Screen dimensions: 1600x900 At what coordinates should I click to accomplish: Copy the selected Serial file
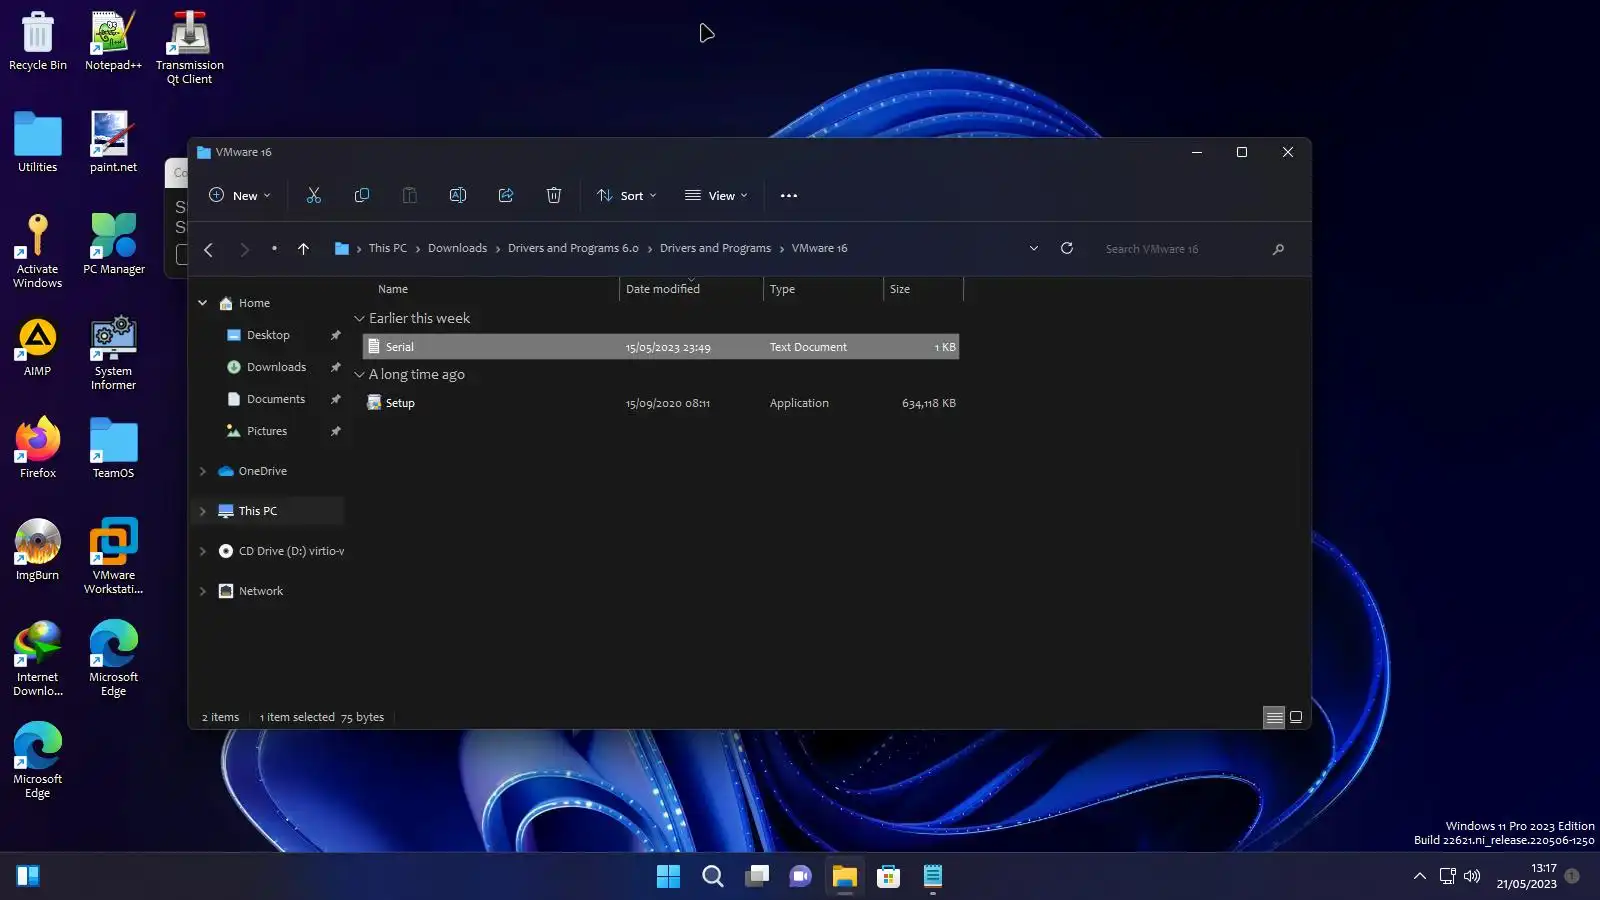pyautogui.click(x=362, y=196)
